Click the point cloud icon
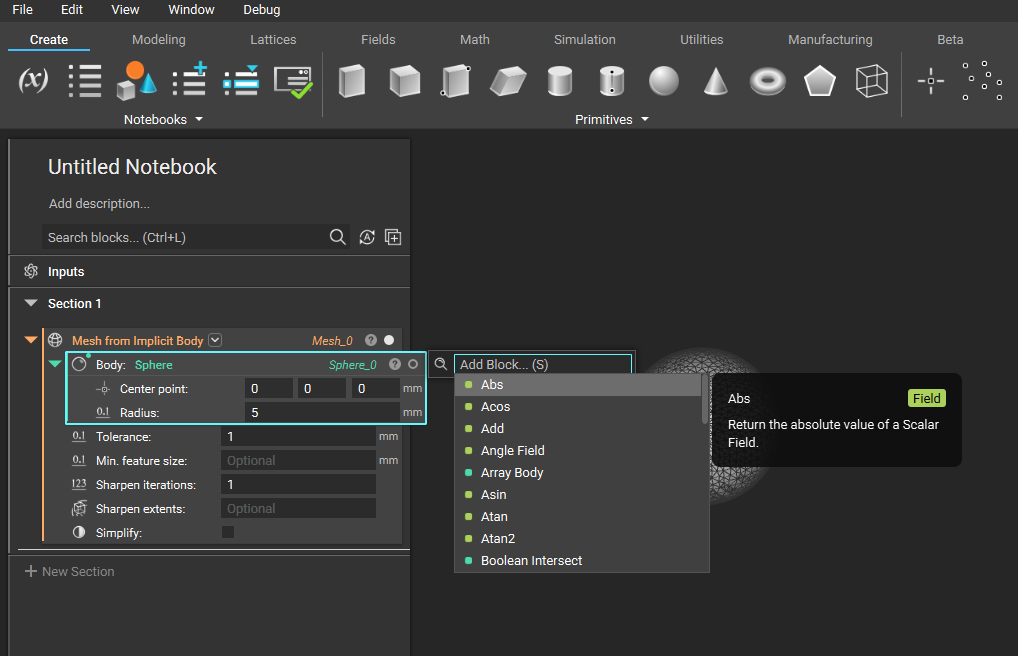This screenshot has height=656, width=1018. 982,81
